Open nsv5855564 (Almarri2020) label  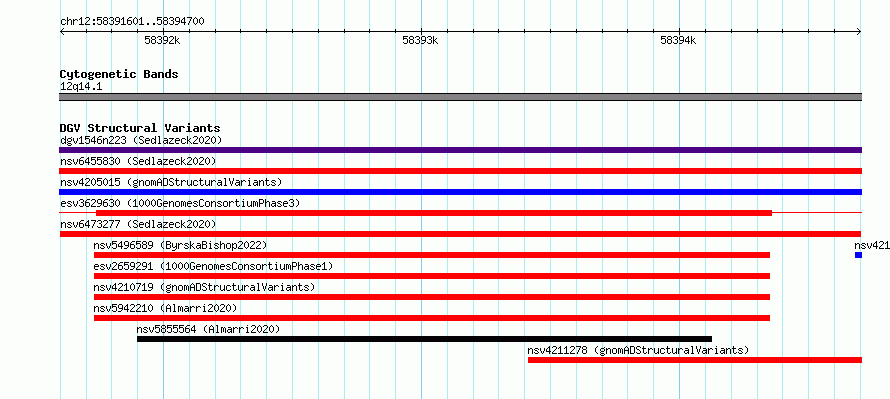[208, 329]
